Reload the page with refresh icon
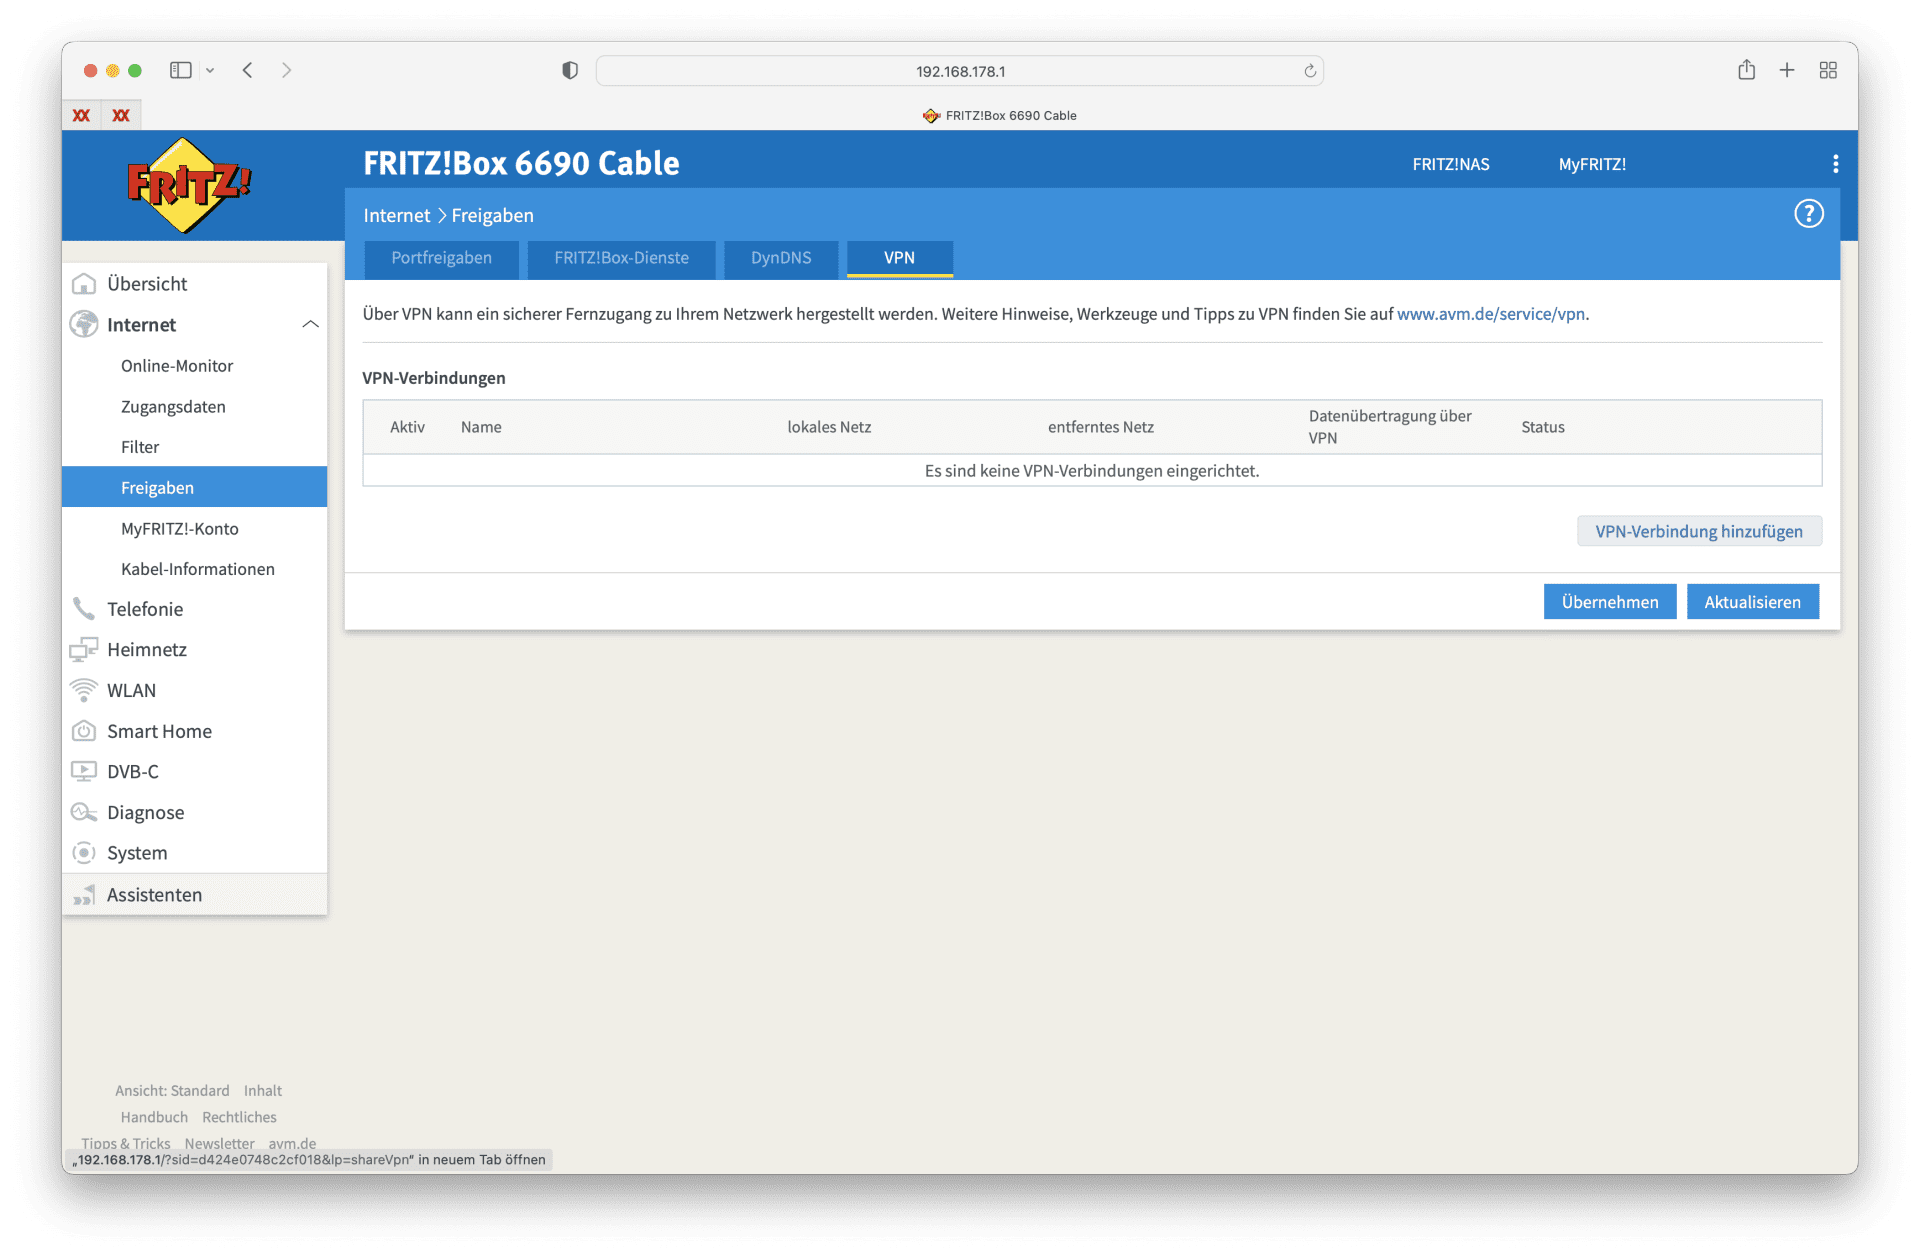 point(1310,71)
